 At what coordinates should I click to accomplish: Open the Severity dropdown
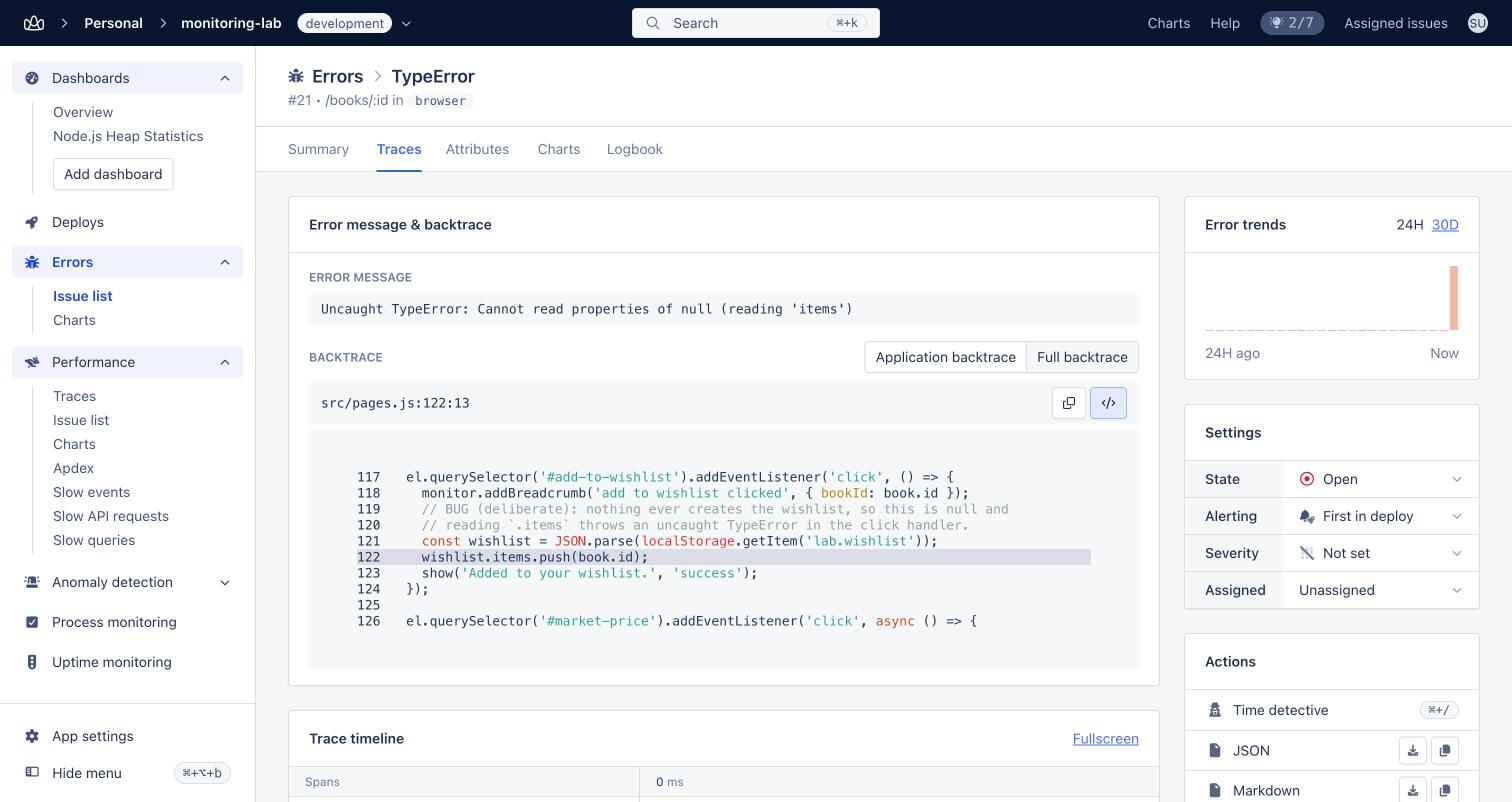pos(1380,553)
